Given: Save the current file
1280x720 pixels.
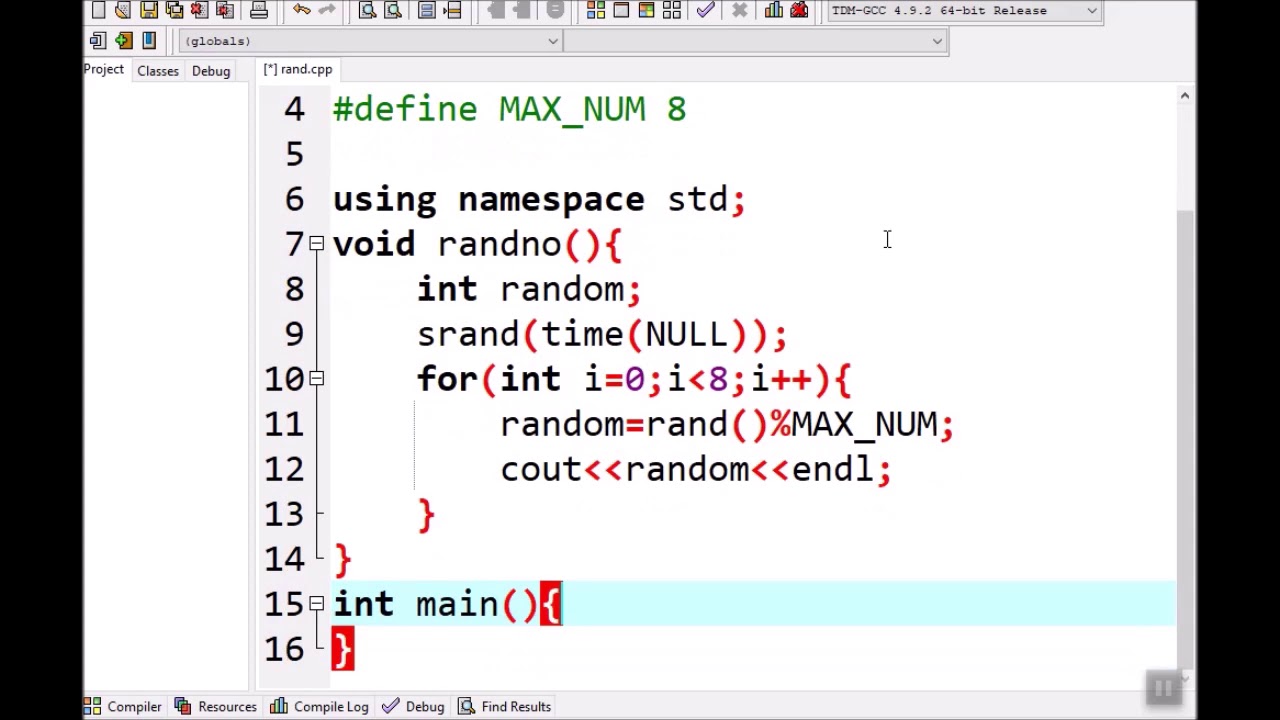Looking at the screenshot, I should 149,10.
